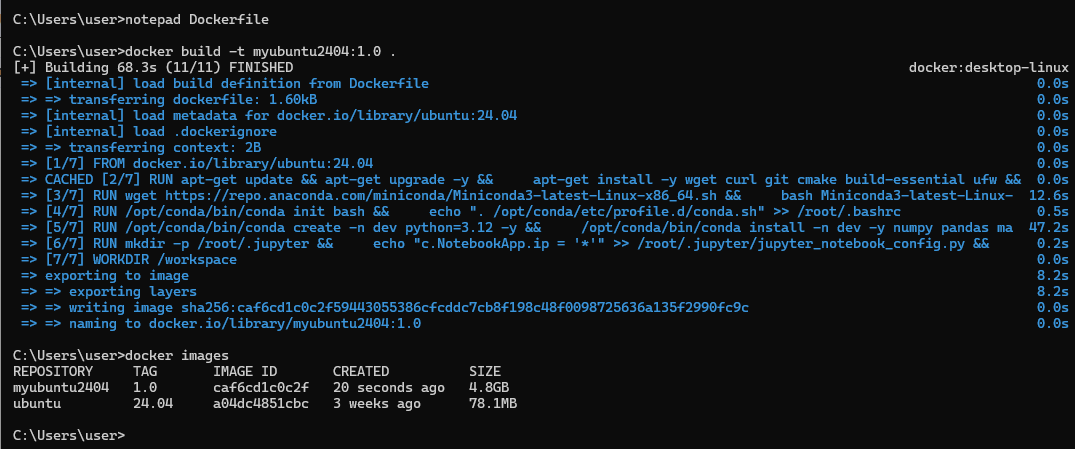The width and height of the screenshot is (1075, 449).
Task: Click the 'notepad Dockerfile' command text
Action: 197,19
